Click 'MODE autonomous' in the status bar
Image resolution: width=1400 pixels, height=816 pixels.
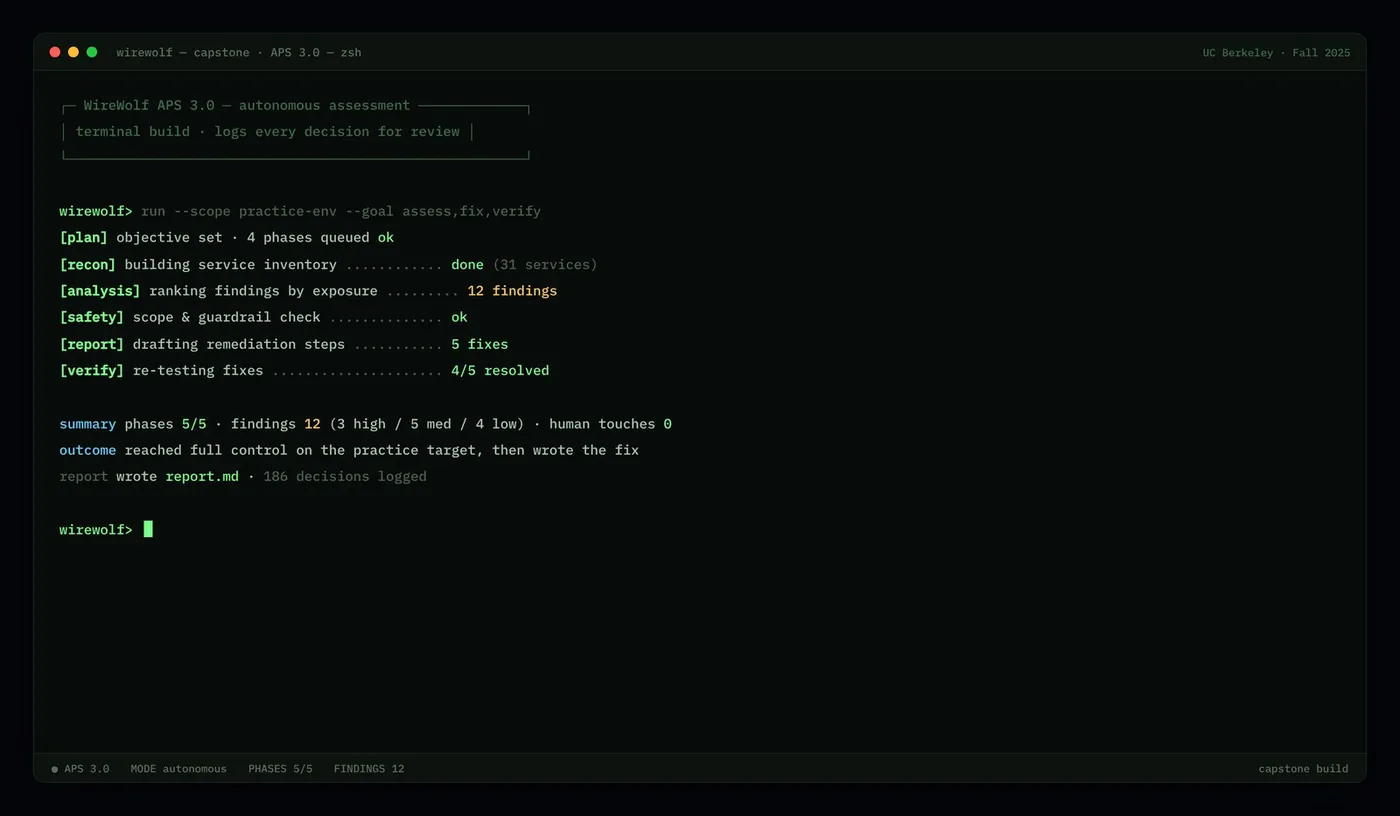(179, 769)
